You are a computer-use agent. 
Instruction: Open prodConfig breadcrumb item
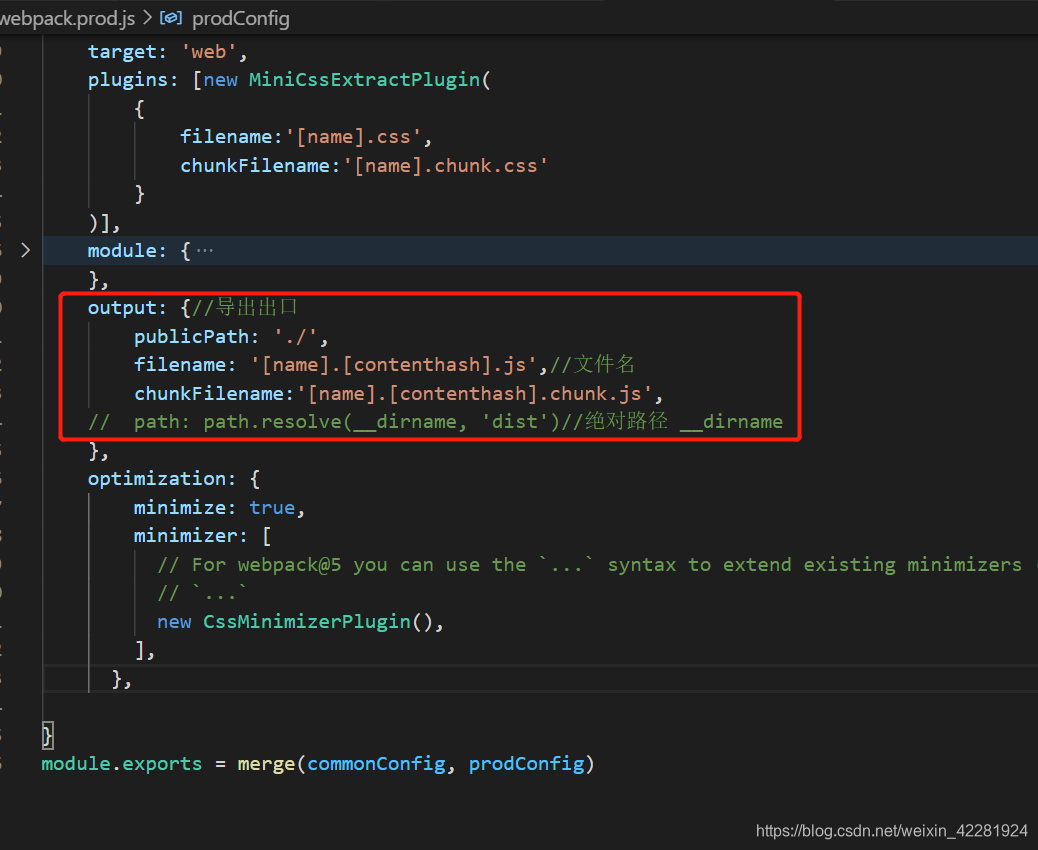(x=240, y=19)
